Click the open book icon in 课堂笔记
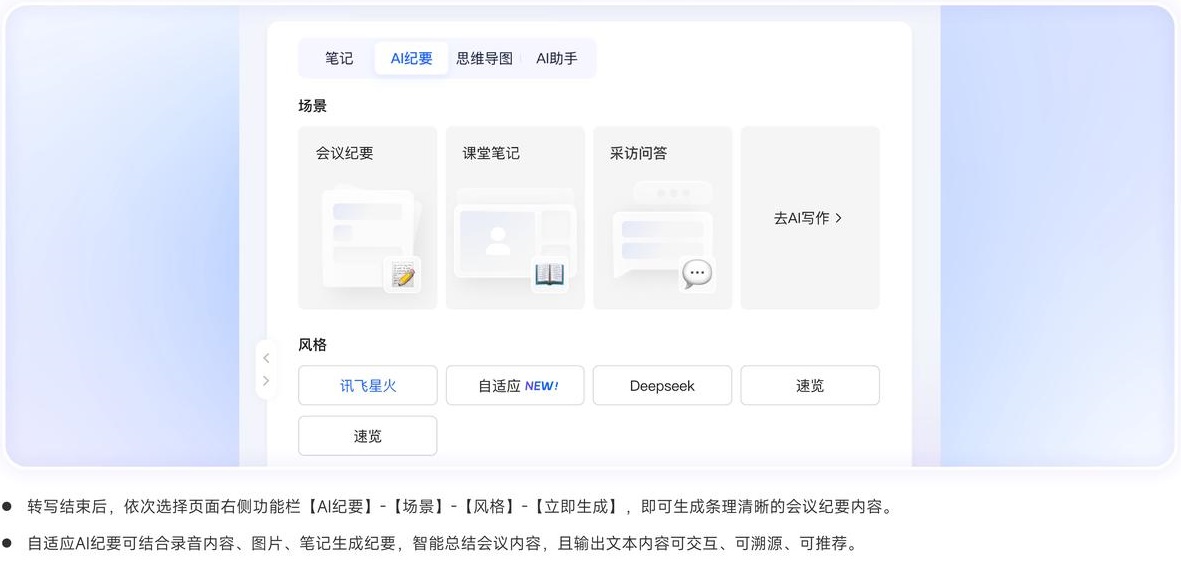 (x=549, y=274)
